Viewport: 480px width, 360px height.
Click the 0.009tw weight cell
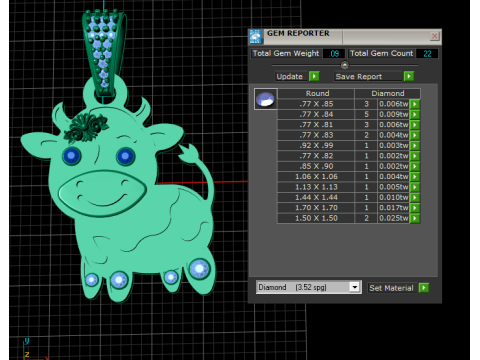pos(393,114)
